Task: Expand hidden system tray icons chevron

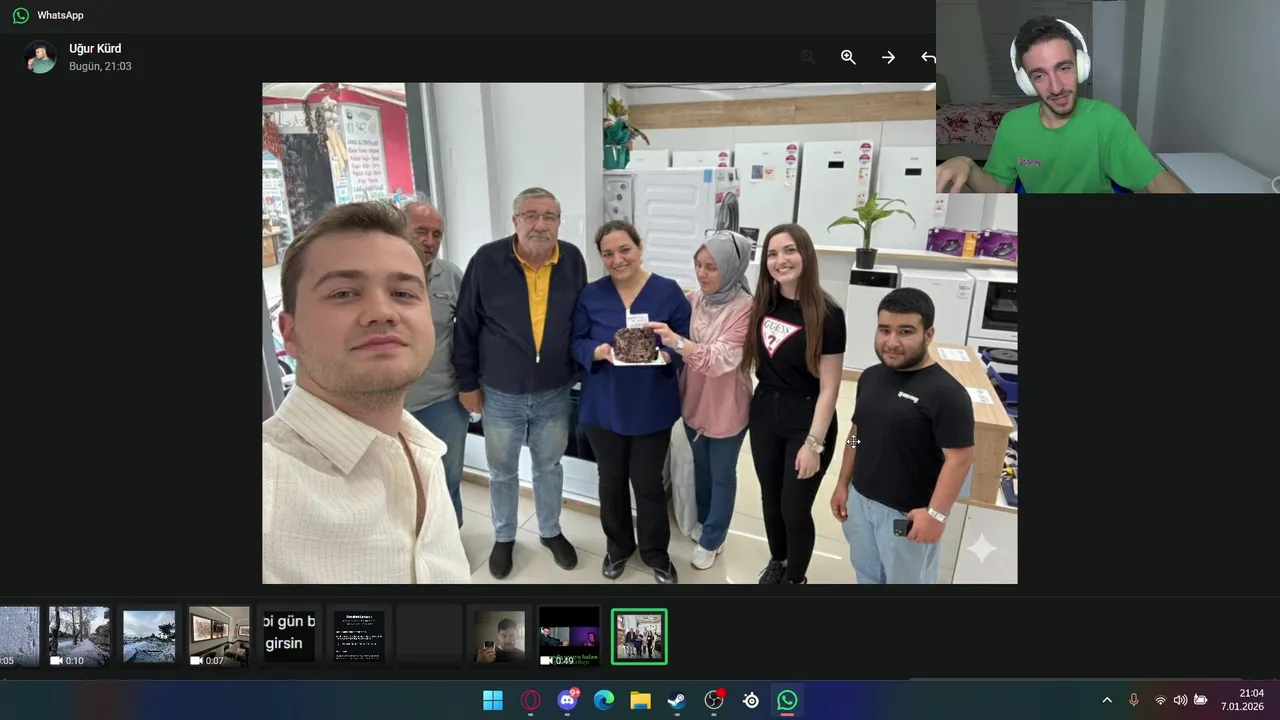Action: point(1107,700)
